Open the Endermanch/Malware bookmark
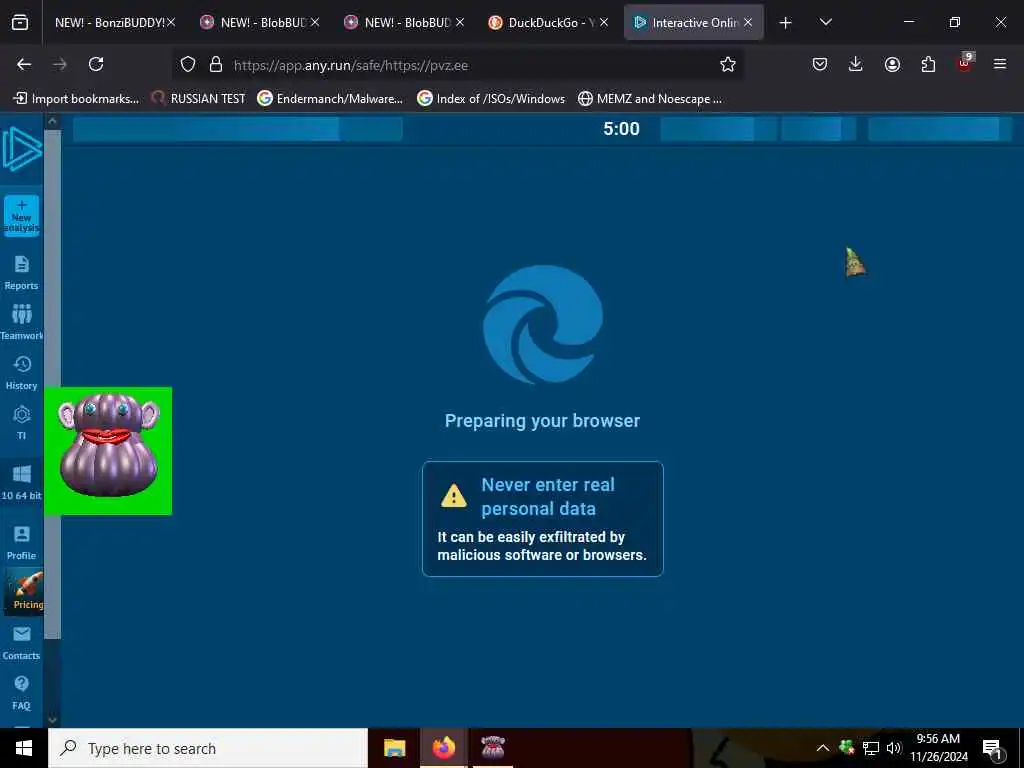The width and height of the screenshot is (1024, 768). [330, 99]
